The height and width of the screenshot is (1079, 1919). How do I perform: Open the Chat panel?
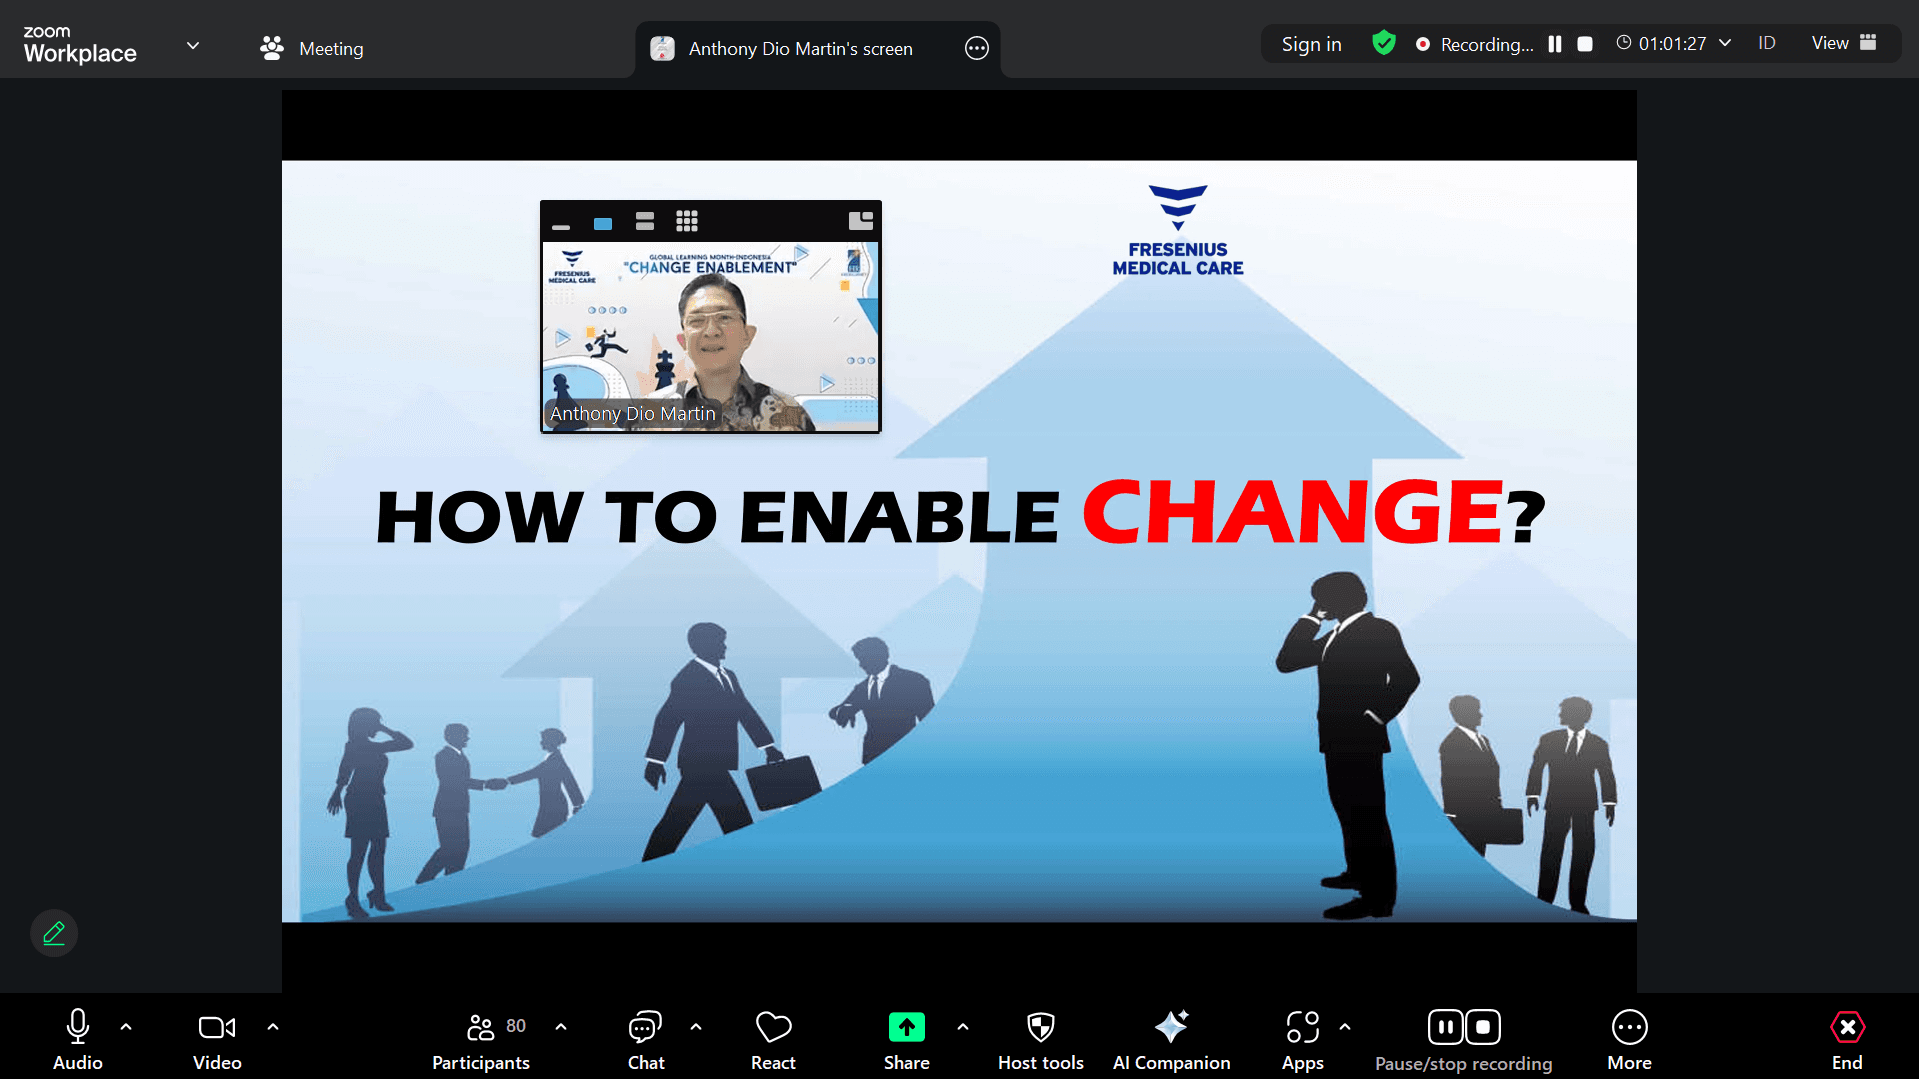(646, 1040)
